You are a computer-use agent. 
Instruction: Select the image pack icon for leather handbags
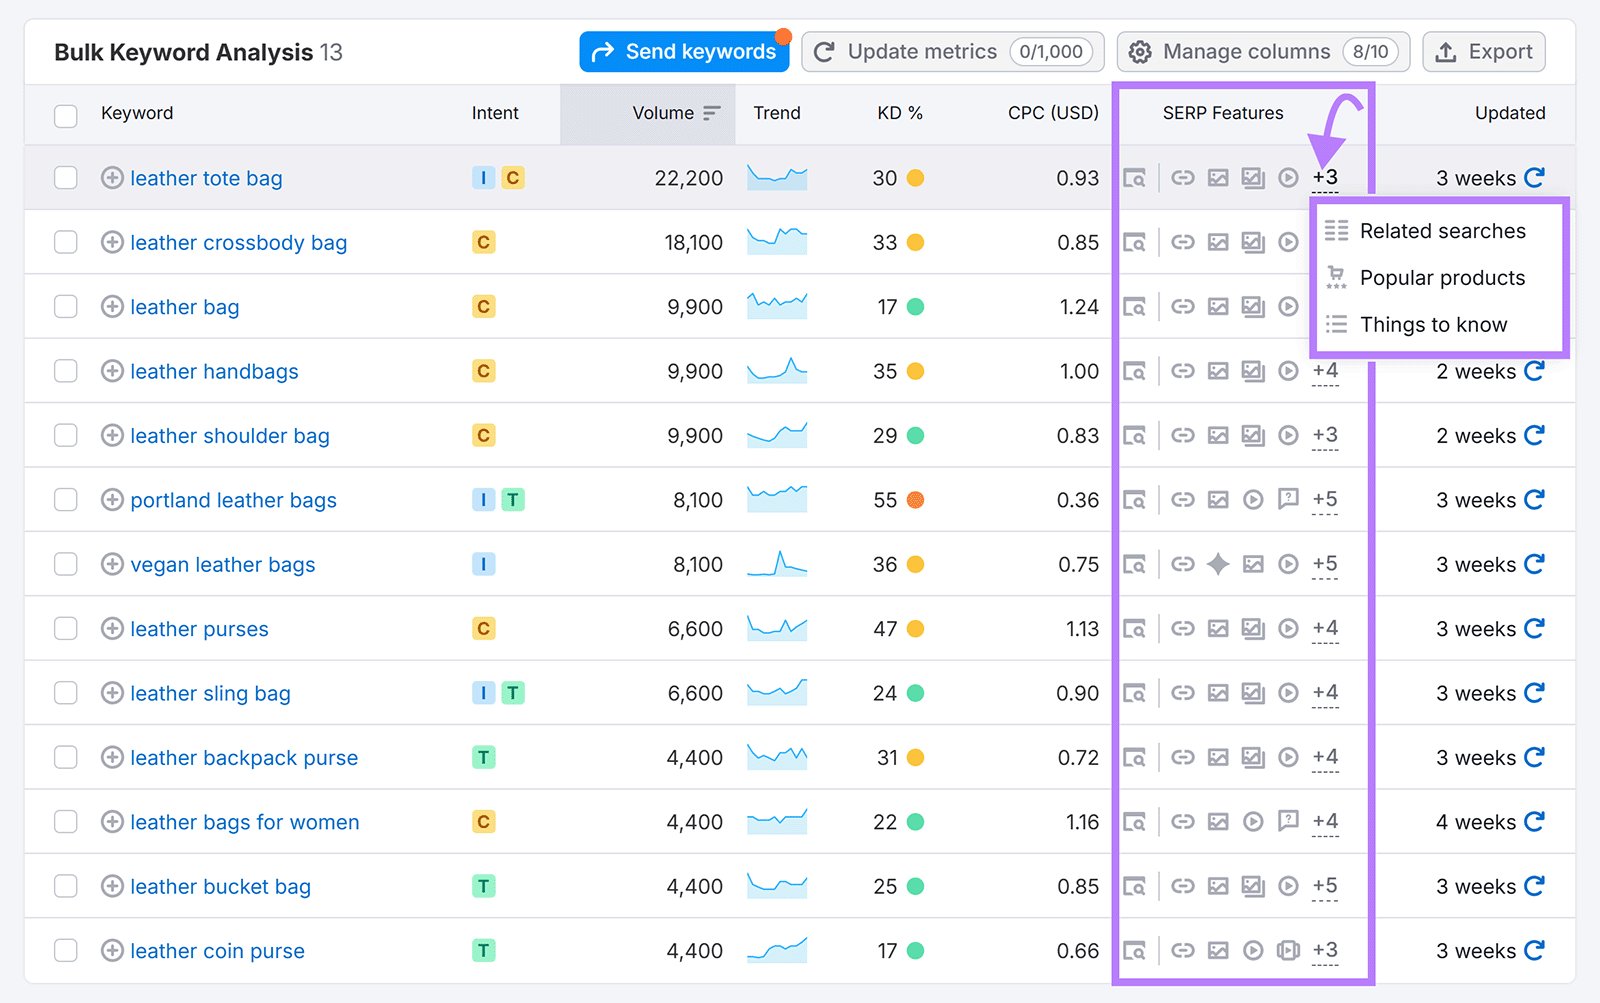tap(1218, 371)
